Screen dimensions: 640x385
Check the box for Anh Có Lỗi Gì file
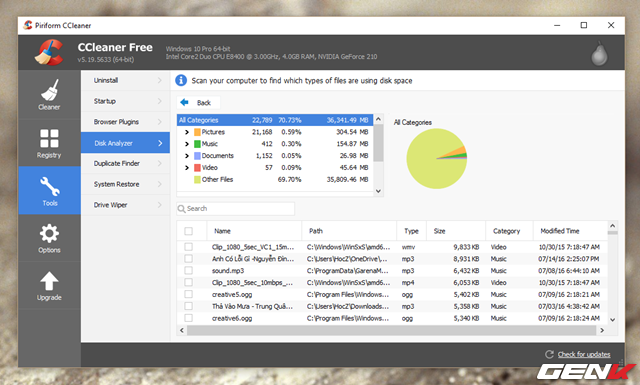(188, 258)
